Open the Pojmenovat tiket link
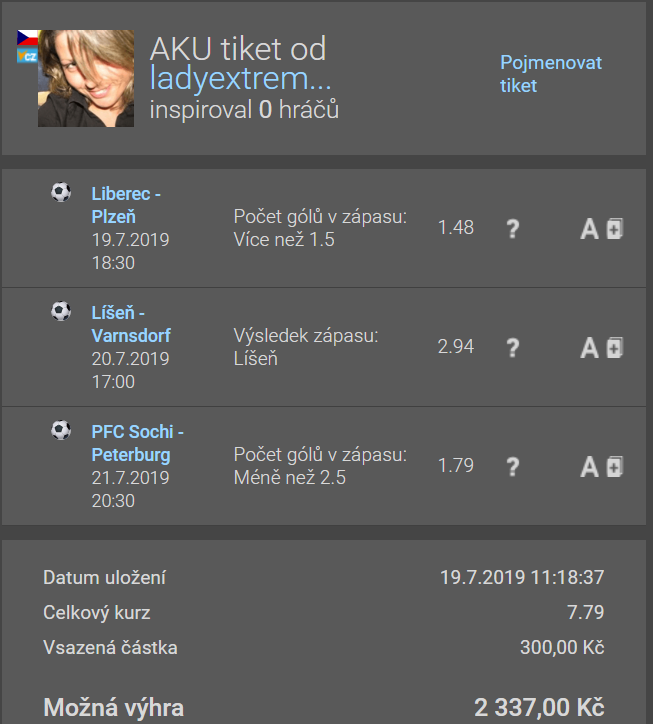This screenshot has height=724, width=653. [551, 74]
